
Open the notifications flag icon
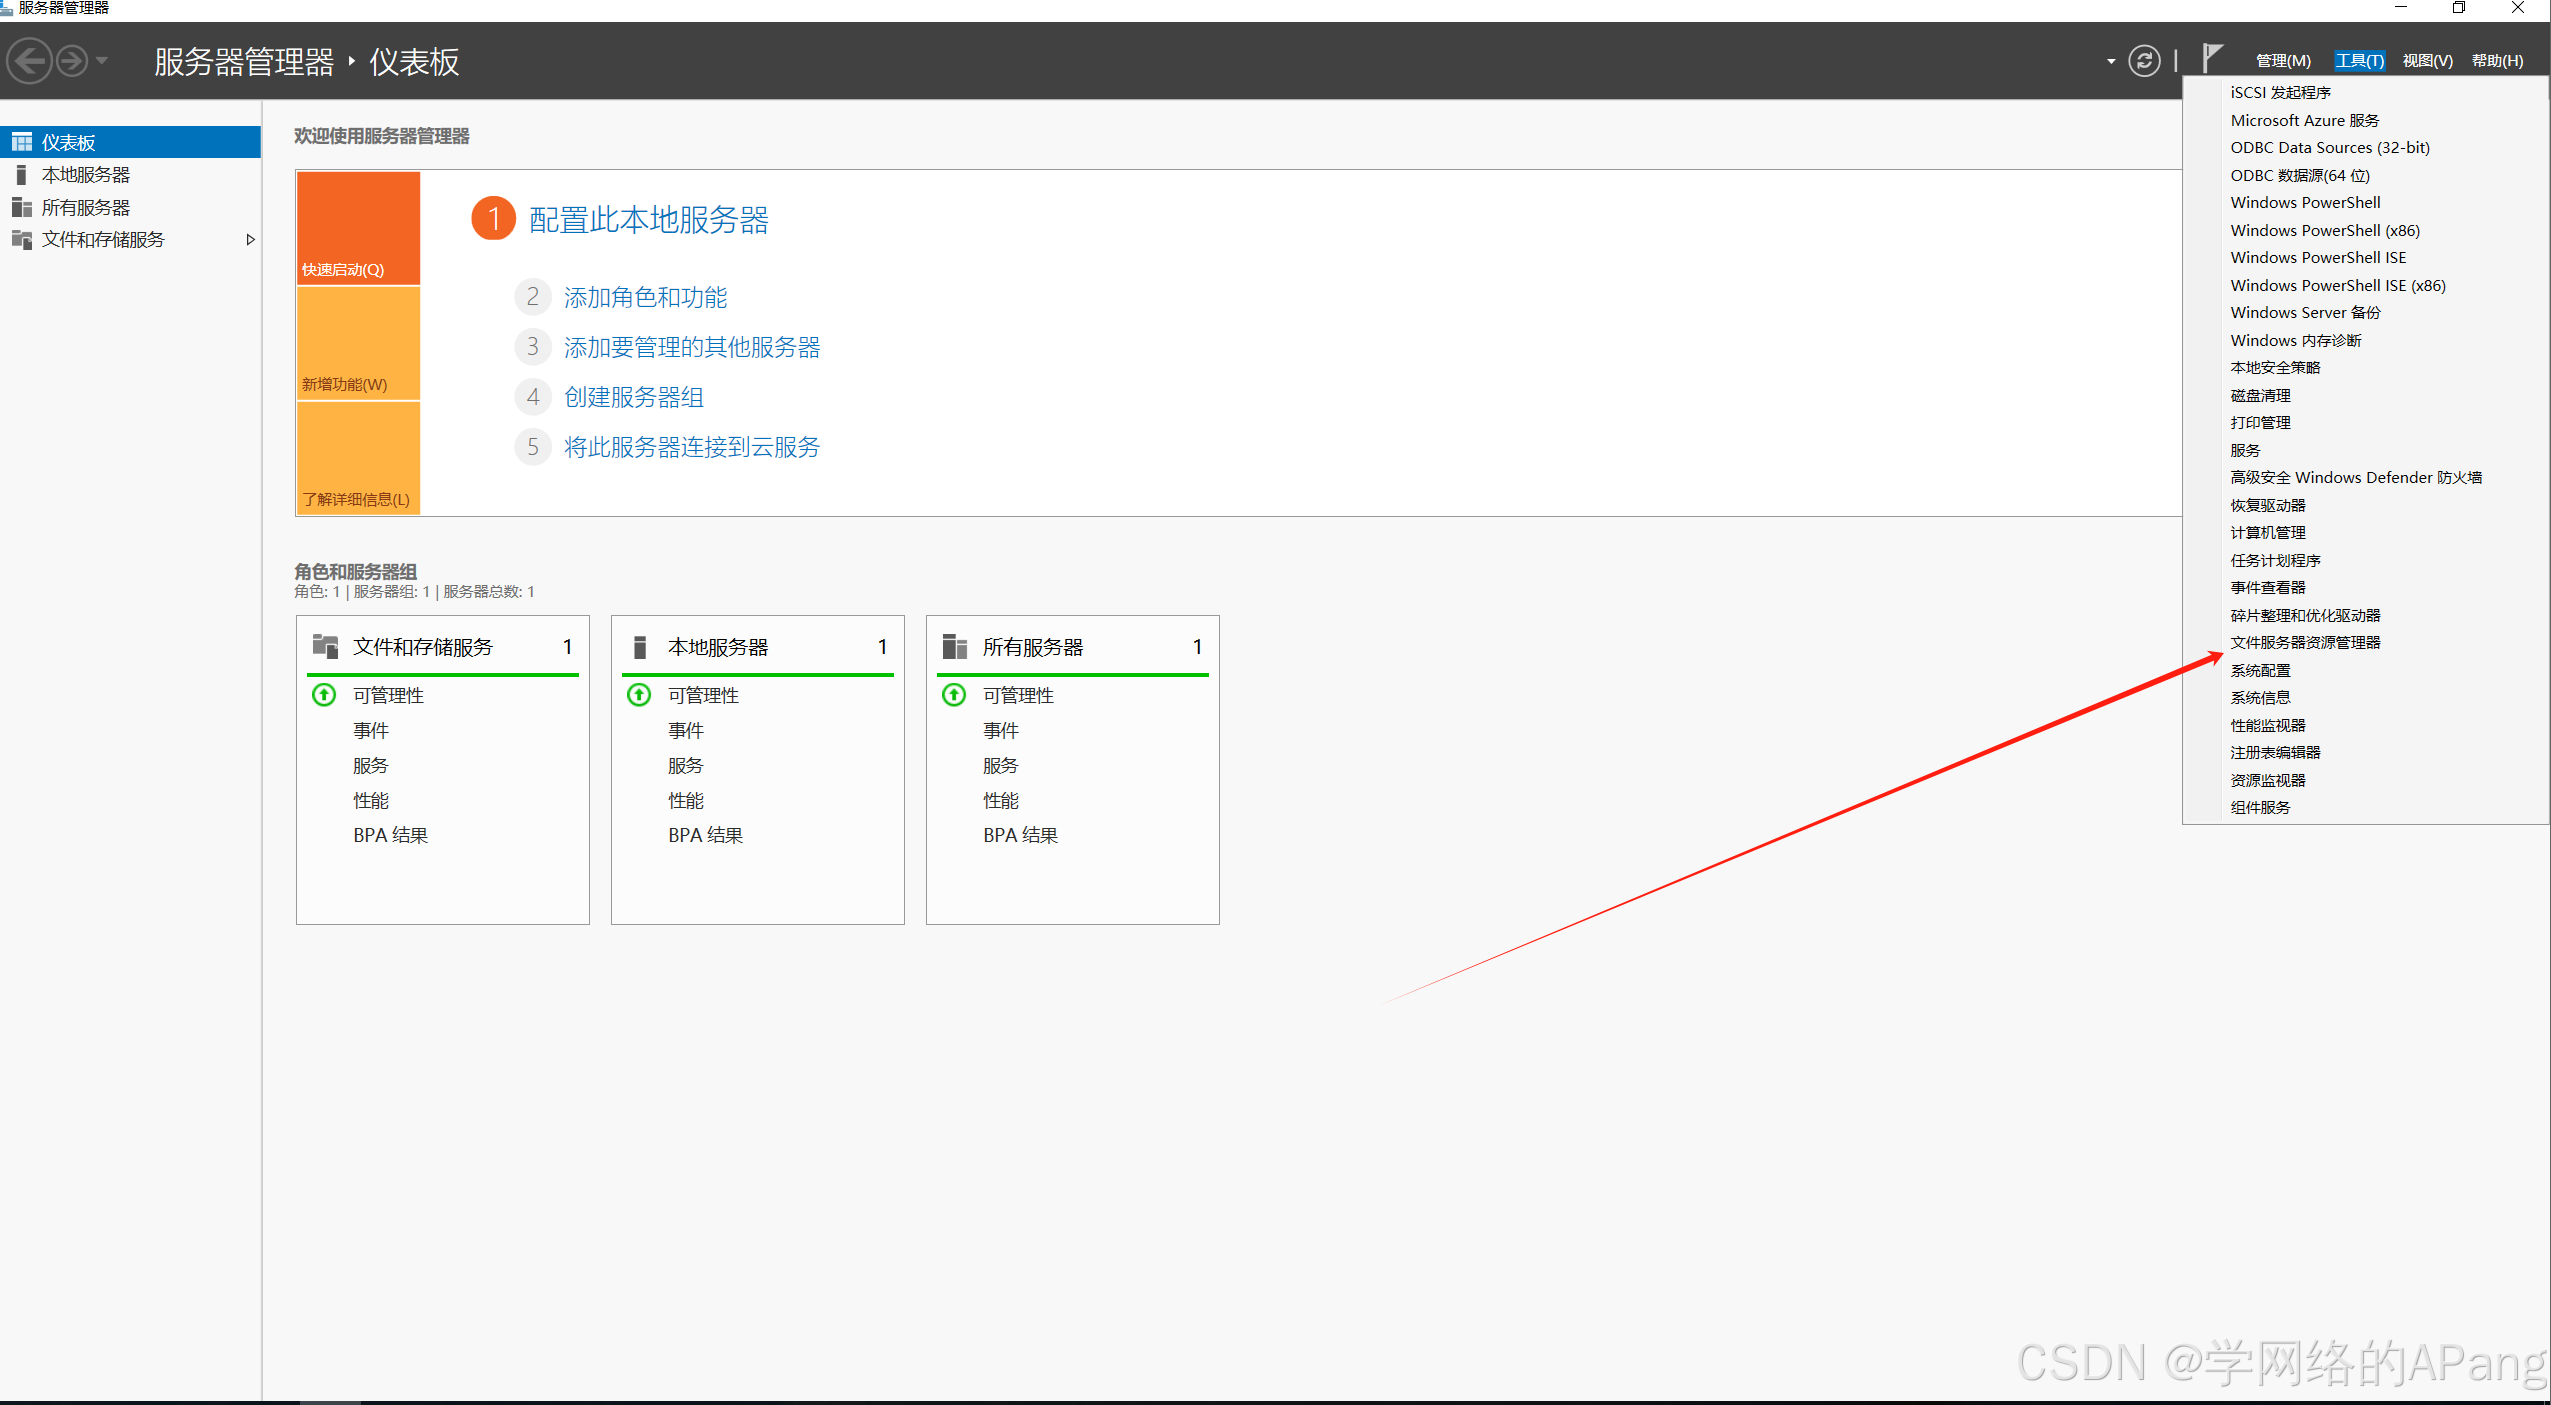2212,58
